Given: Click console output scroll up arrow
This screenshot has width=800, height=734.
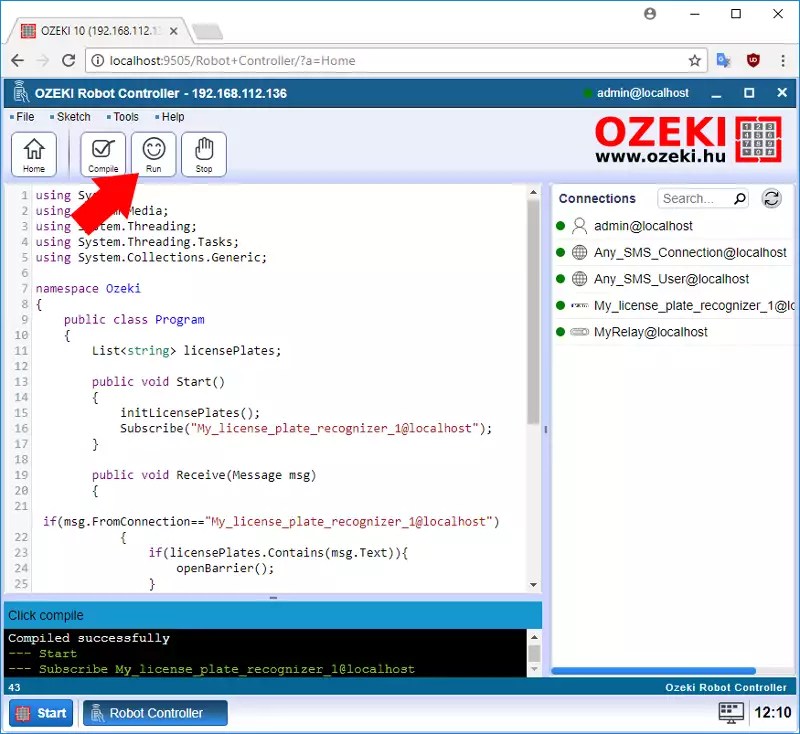Looking at the screenshot, I should (534, 637).
